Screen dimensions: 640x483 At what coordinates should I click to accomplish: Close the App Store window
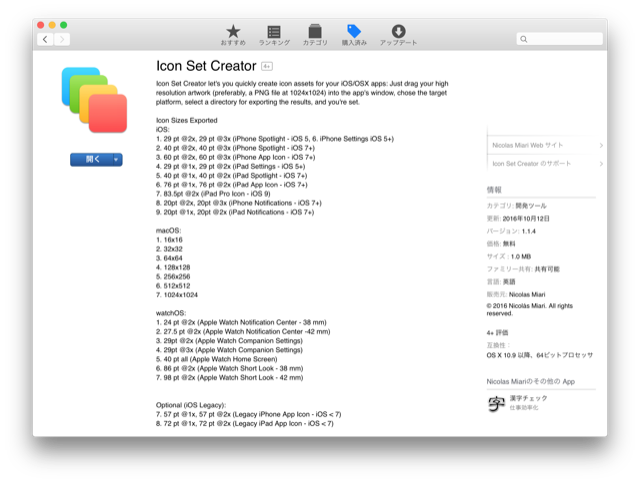click(41, 25)
